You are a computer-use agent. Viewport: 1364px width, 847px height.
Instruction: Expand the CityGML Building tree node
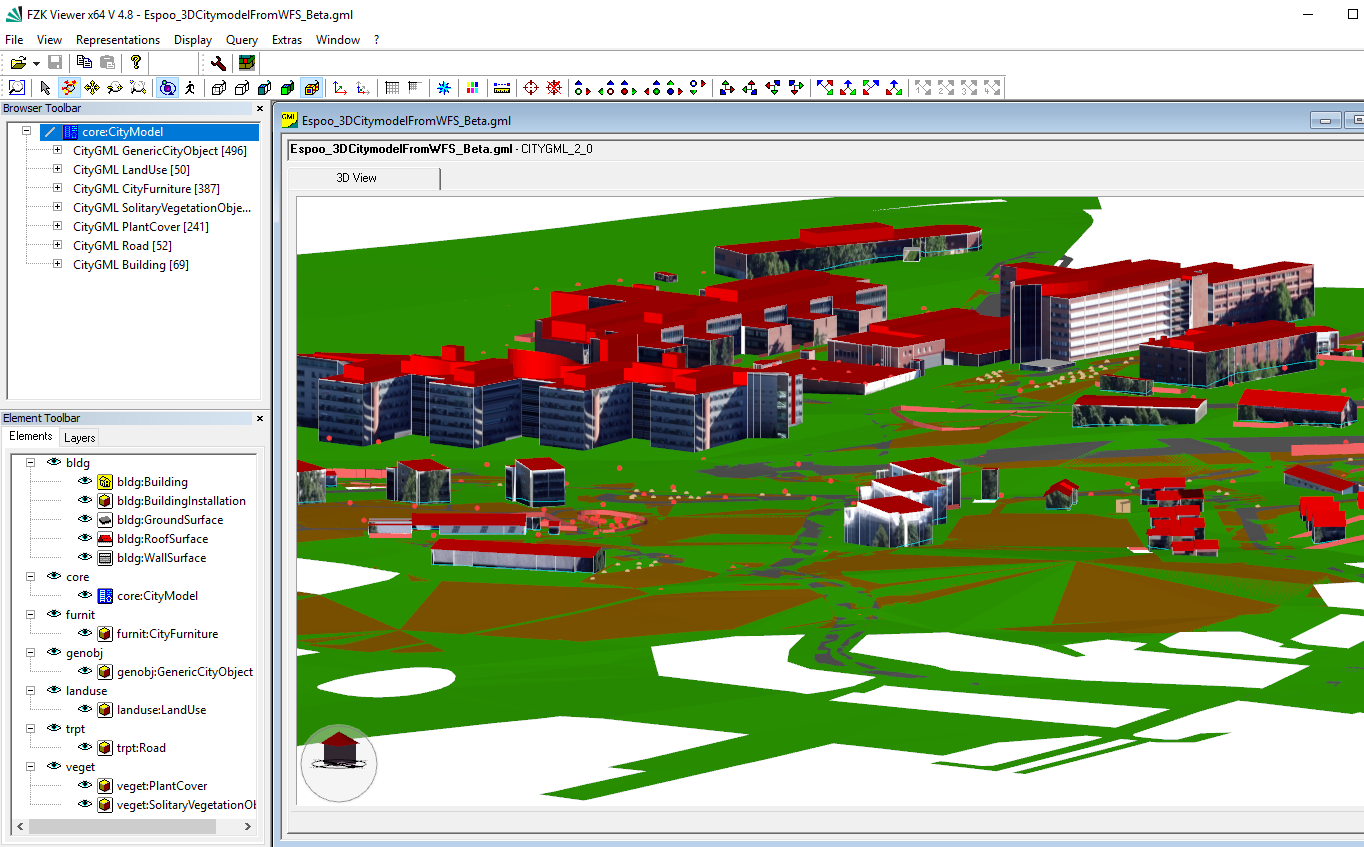(56, 264)
